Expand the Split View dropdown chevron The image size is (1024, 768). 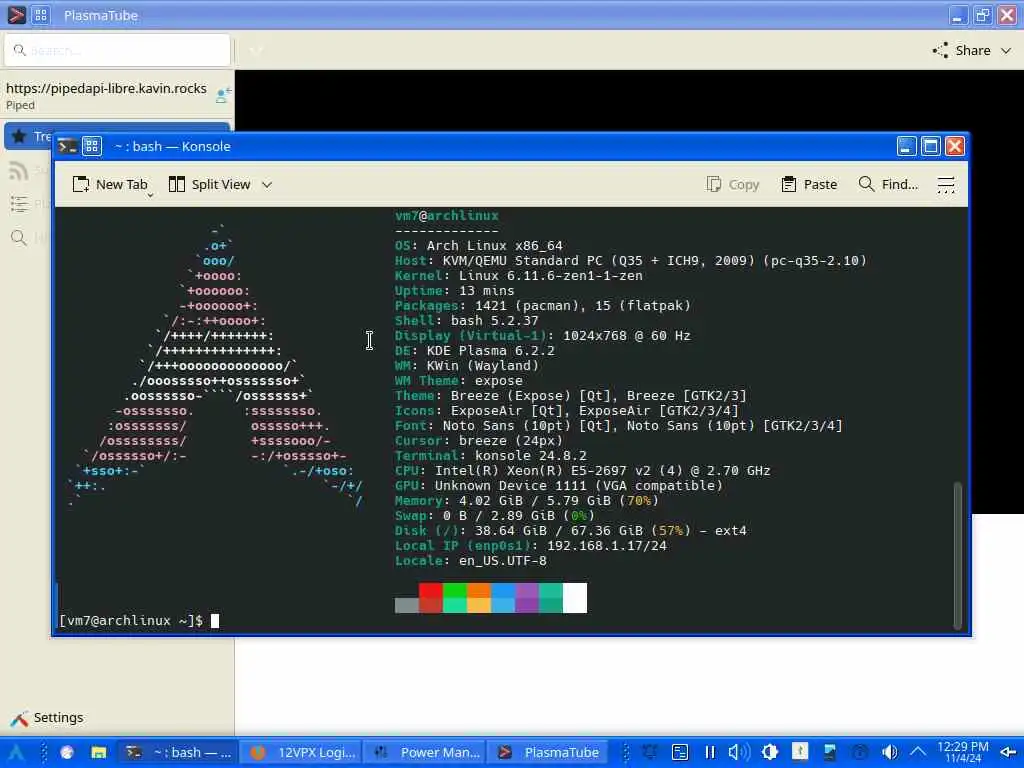pos(267,185)
